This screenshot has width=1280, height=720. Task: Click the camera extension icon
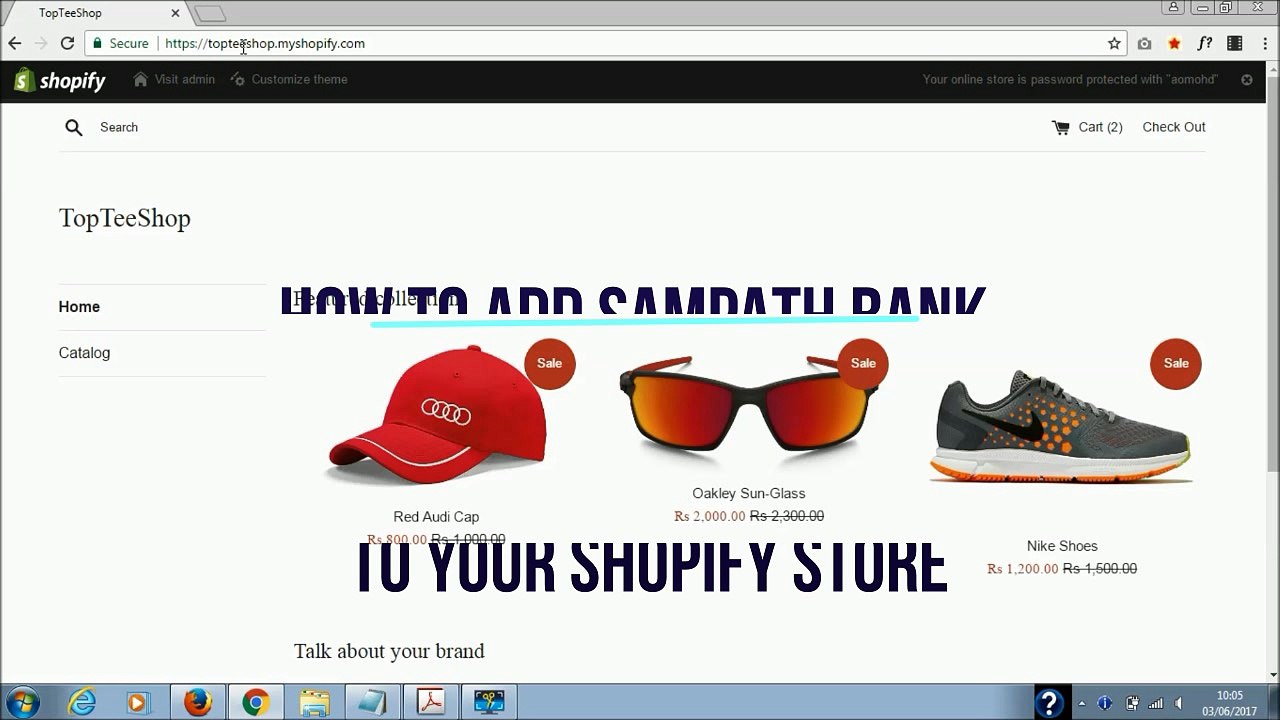[x=1144, y=43]
